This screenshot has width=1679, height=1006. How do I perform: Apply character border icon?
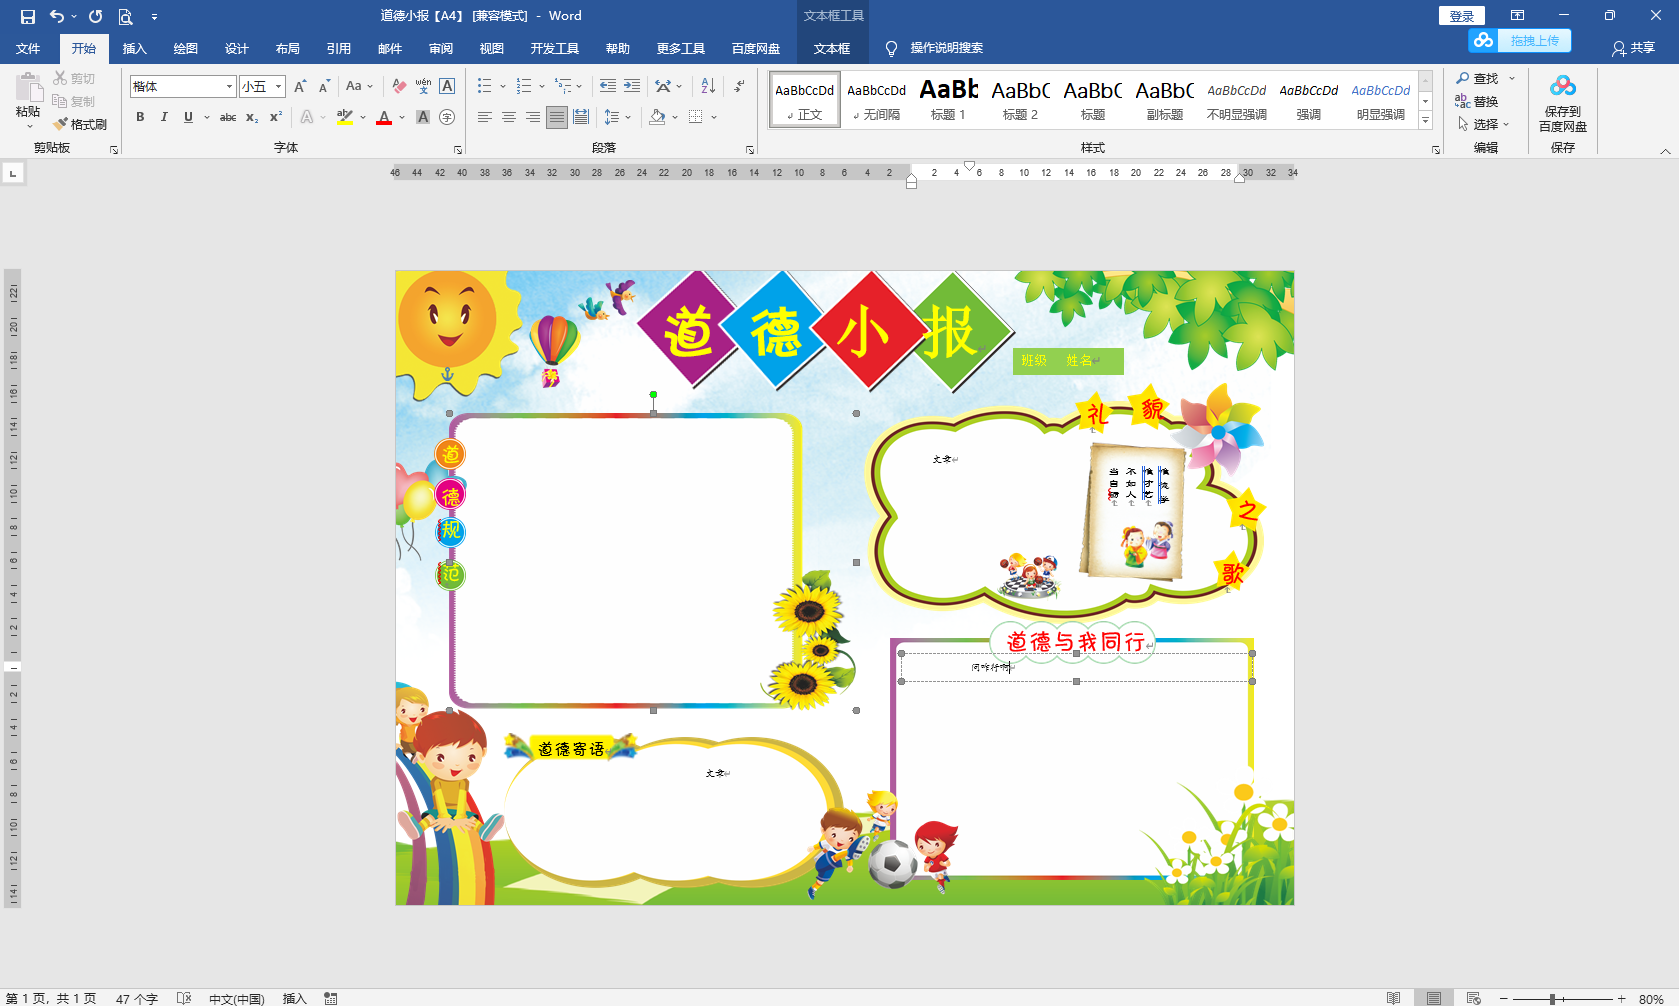[447, 86]
